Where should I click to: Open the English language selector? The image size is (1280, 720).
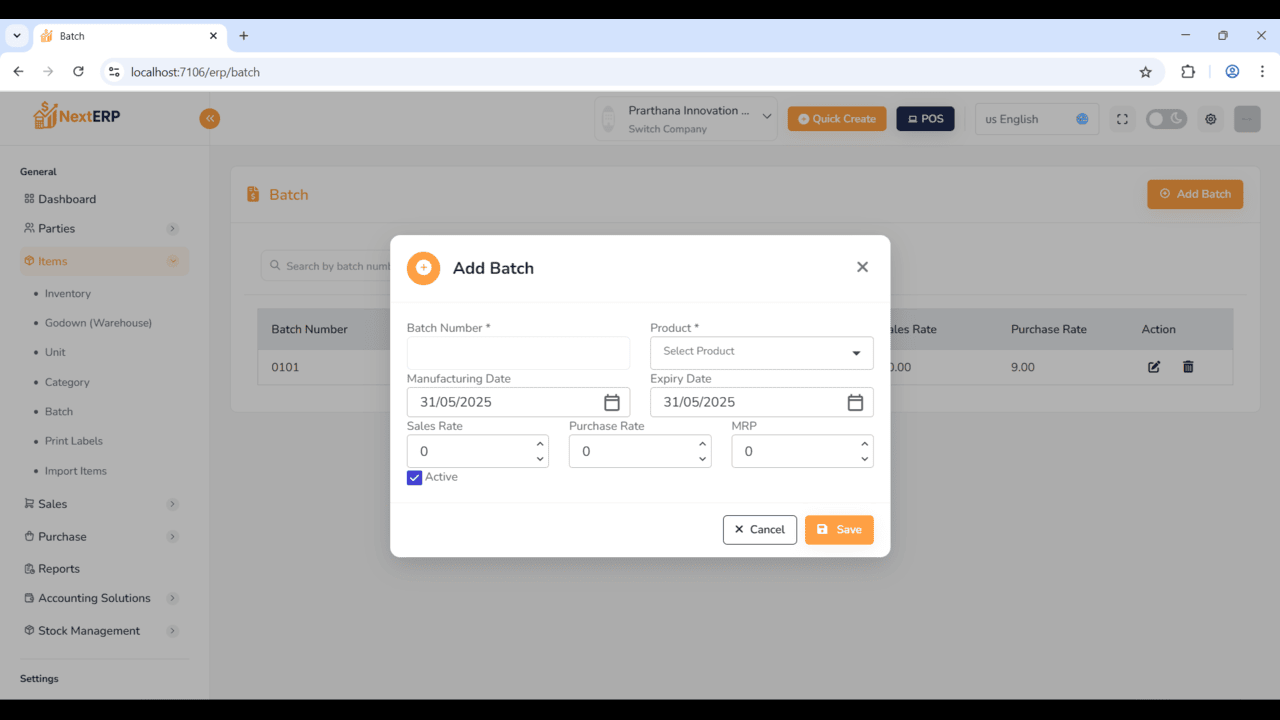[x=1036, y=119]
